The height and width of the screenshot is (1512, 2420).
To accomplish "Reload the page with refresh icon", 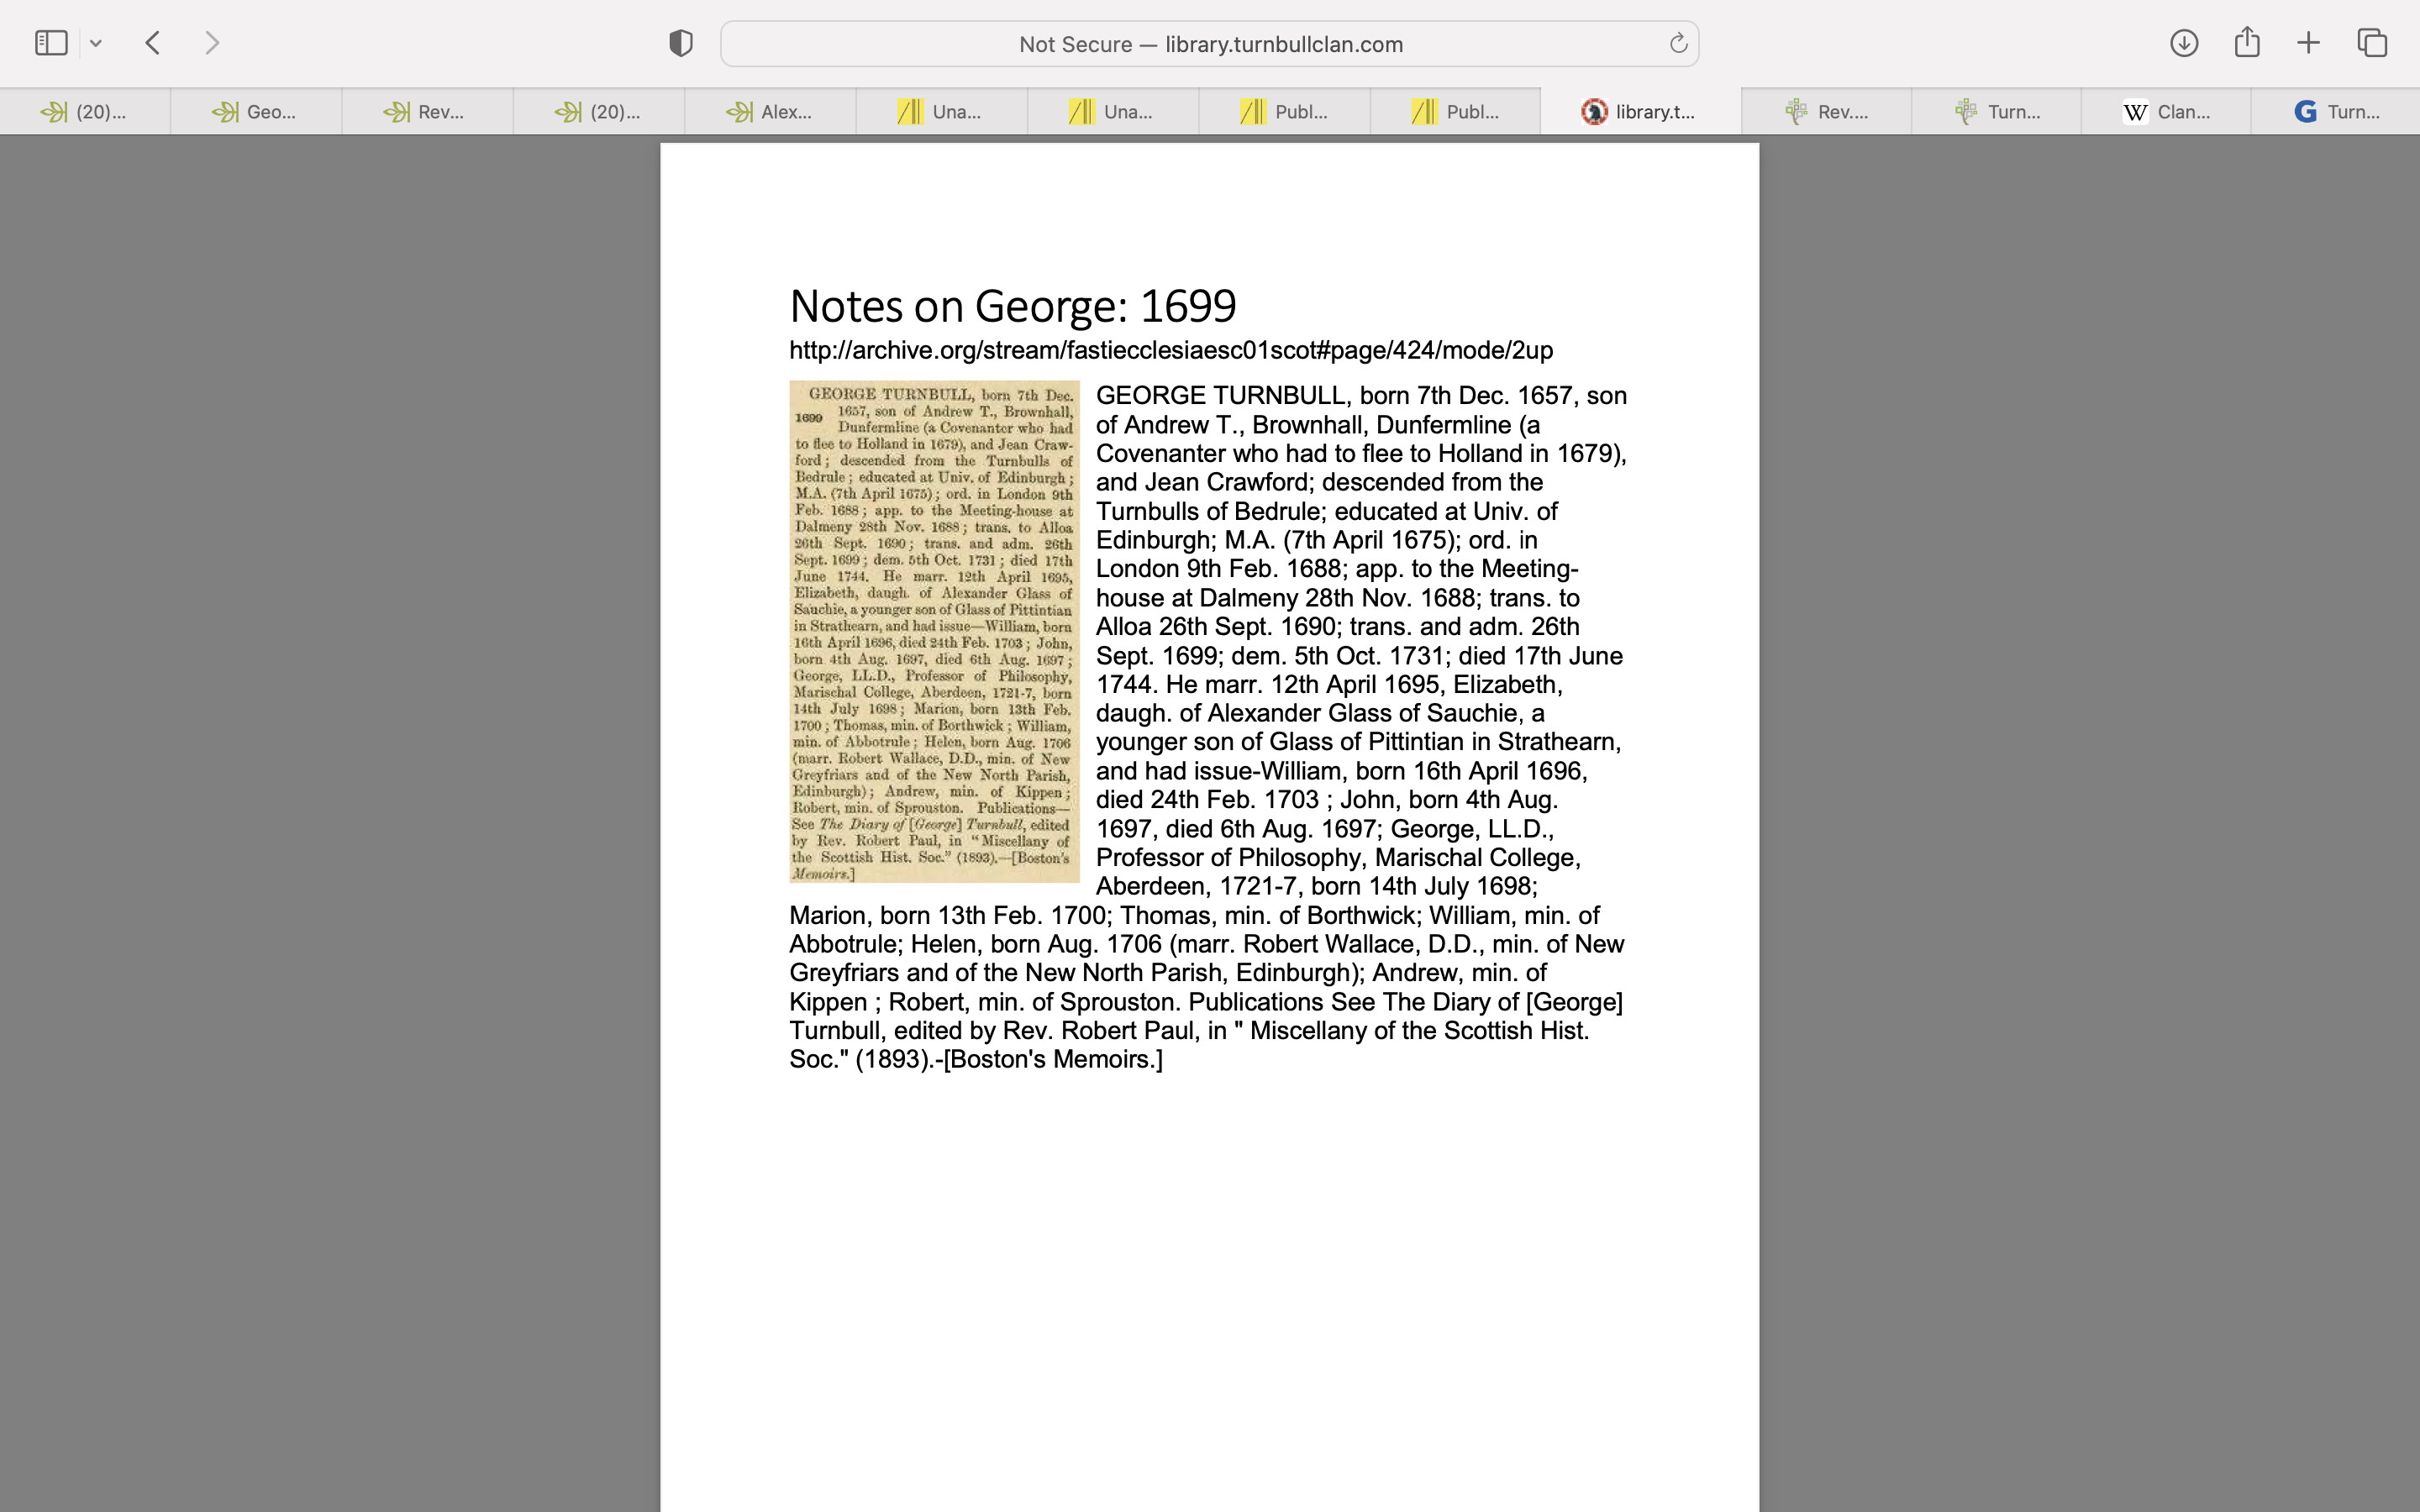I will point(1678,43).
